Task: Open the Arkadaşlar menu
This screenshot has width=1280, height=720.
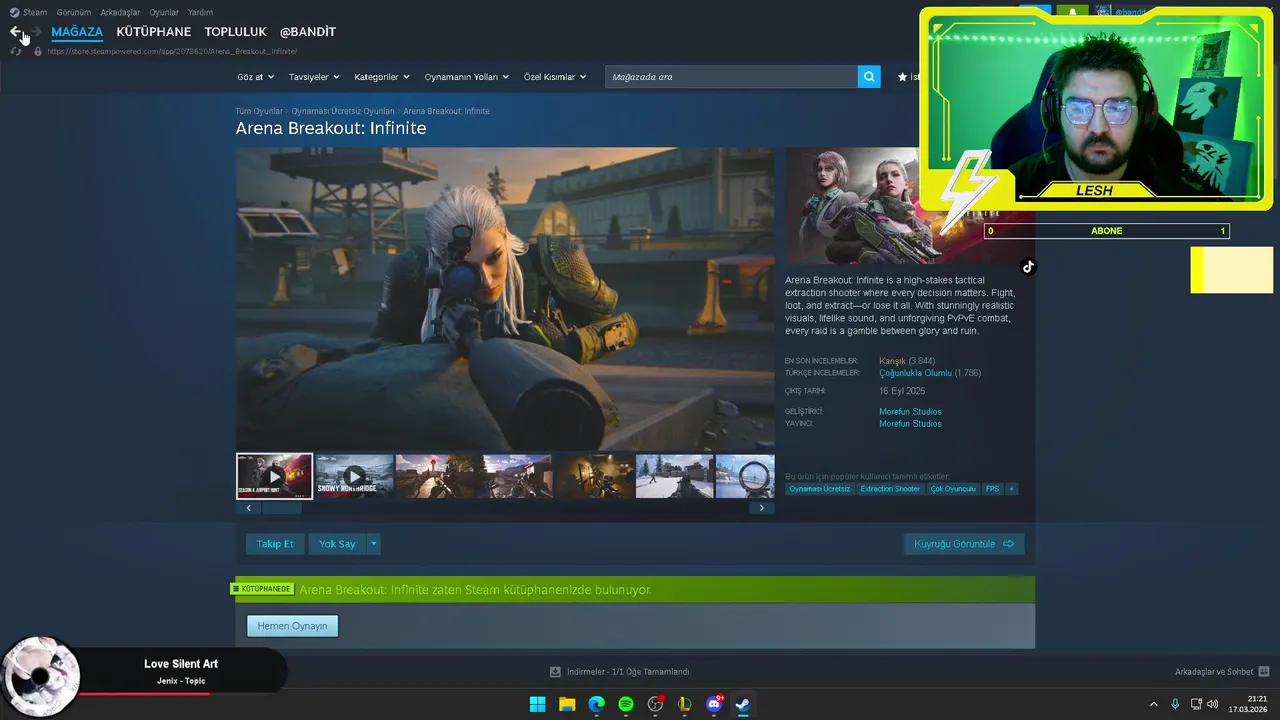Action: pyautogui.click(x=120, y=12)
